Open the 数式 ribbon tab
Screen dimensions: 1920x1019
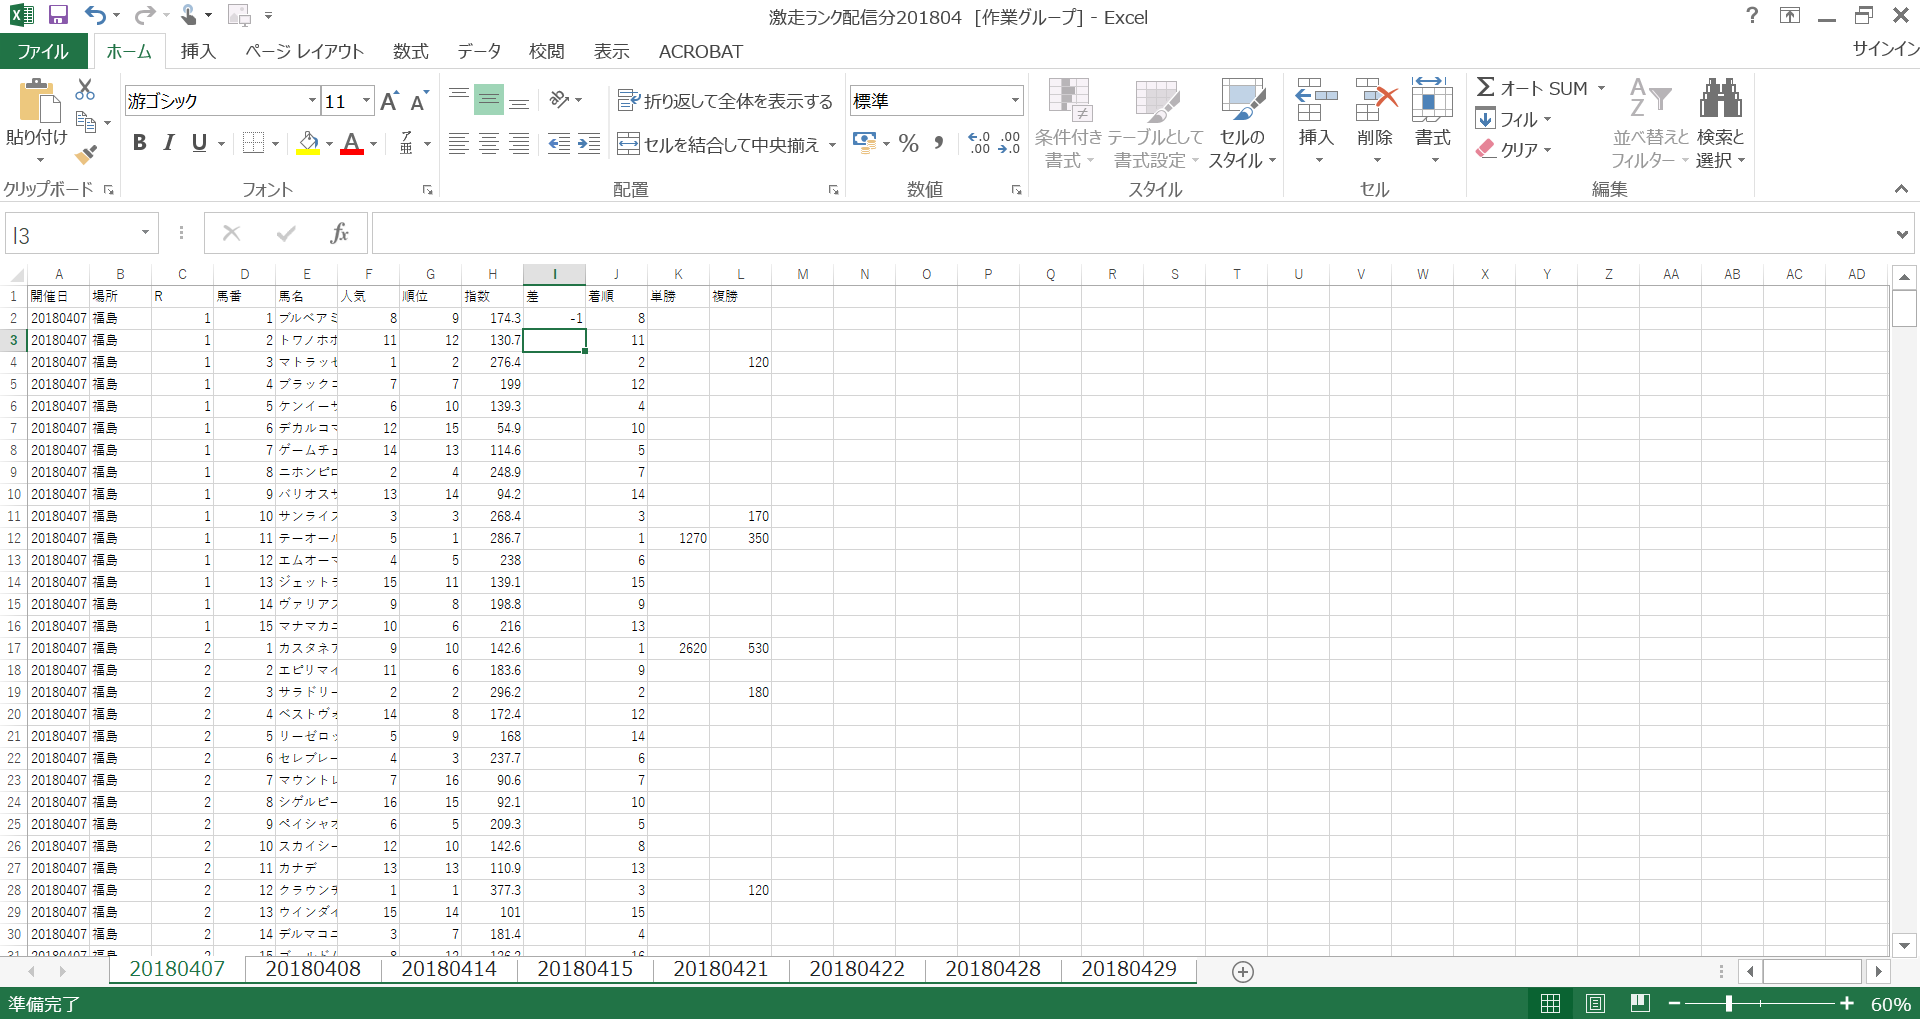pyautogui.click(x=410, y=51)
